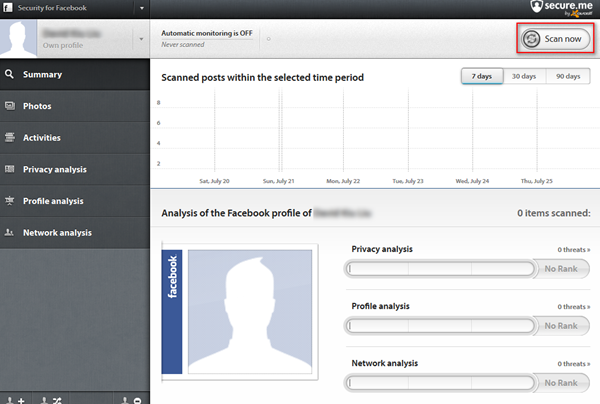Click the Photos icon in sidebar
600x404 pixels.
click(x=9, y=106)
